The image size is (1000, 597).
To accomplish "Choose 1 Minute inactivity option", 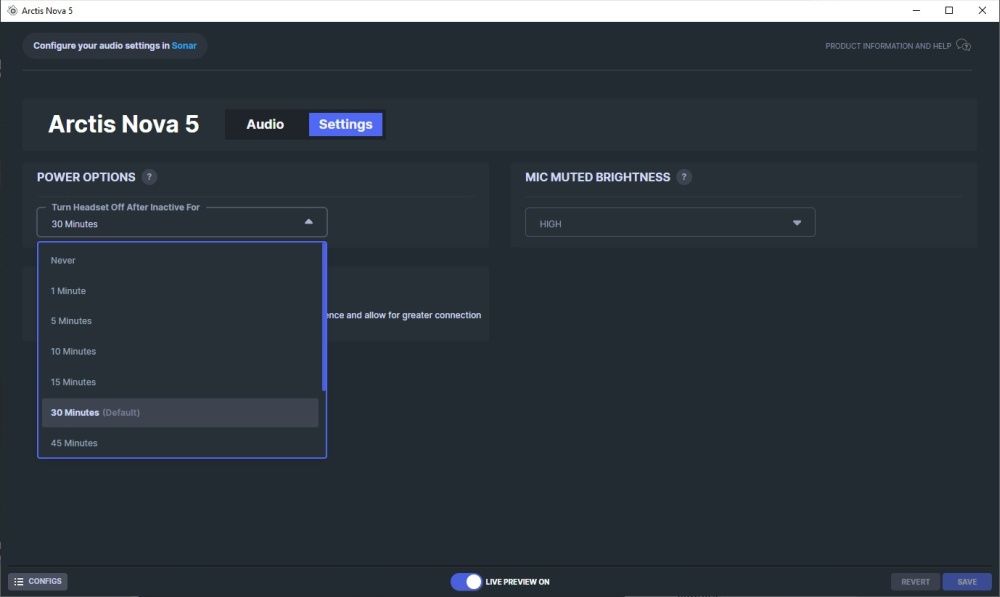I will coord(180,291).
